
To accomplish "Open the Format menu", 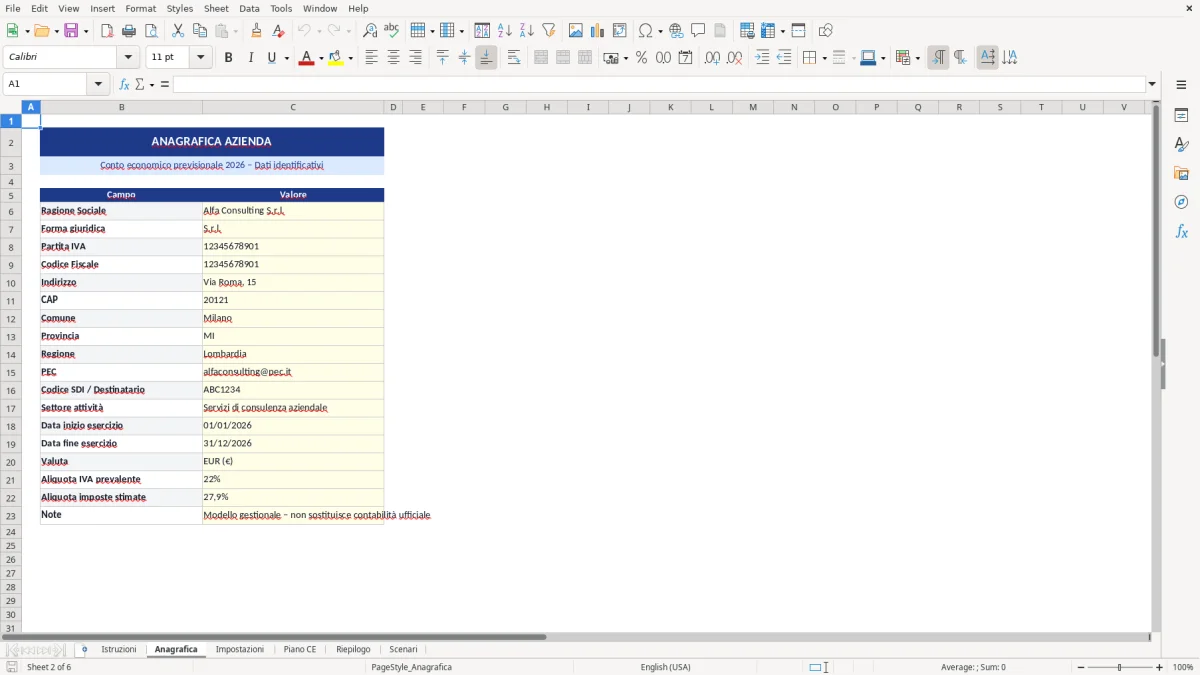I will pos(140,8).
